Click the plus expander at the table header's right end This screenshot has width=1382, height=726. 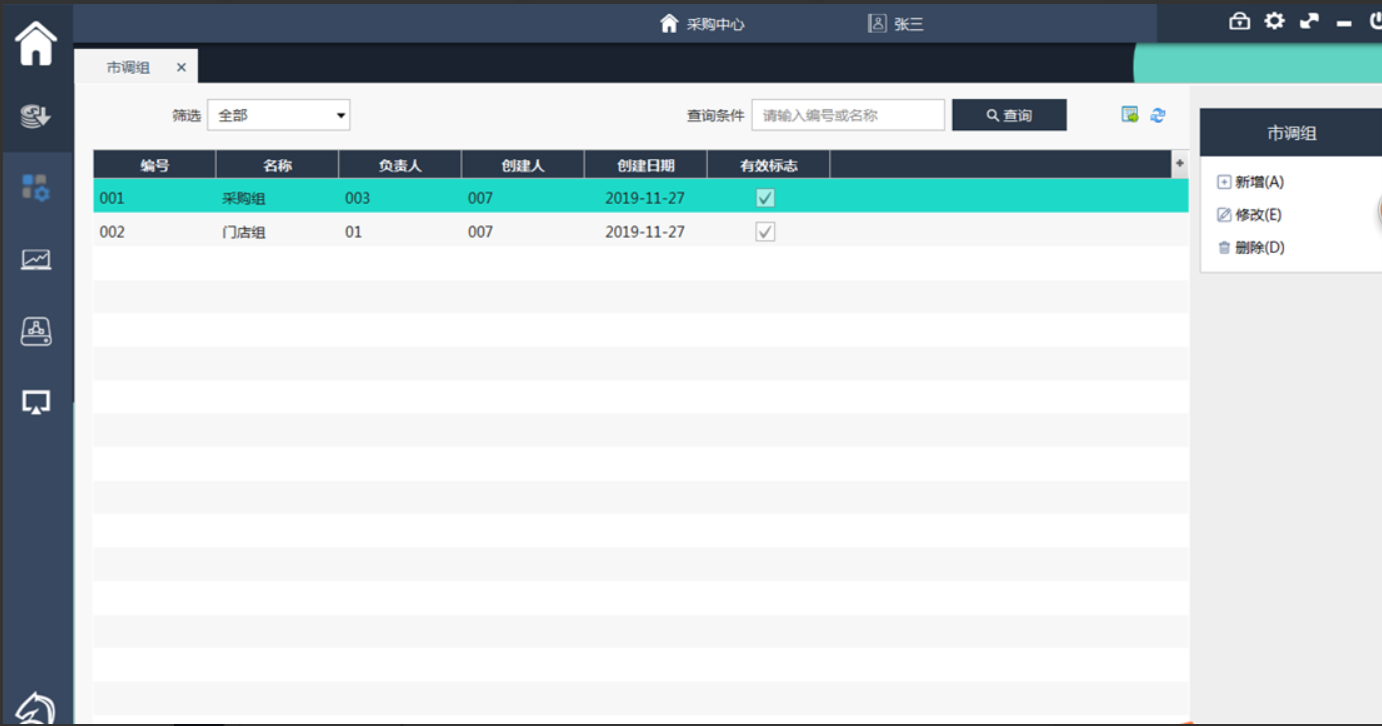point(1180,164)
